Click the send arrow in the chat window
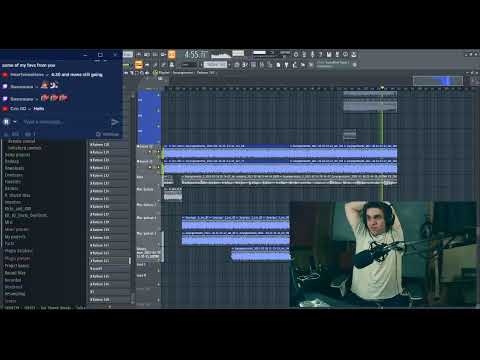The image size is (480, 360). [x=115, y=122]
